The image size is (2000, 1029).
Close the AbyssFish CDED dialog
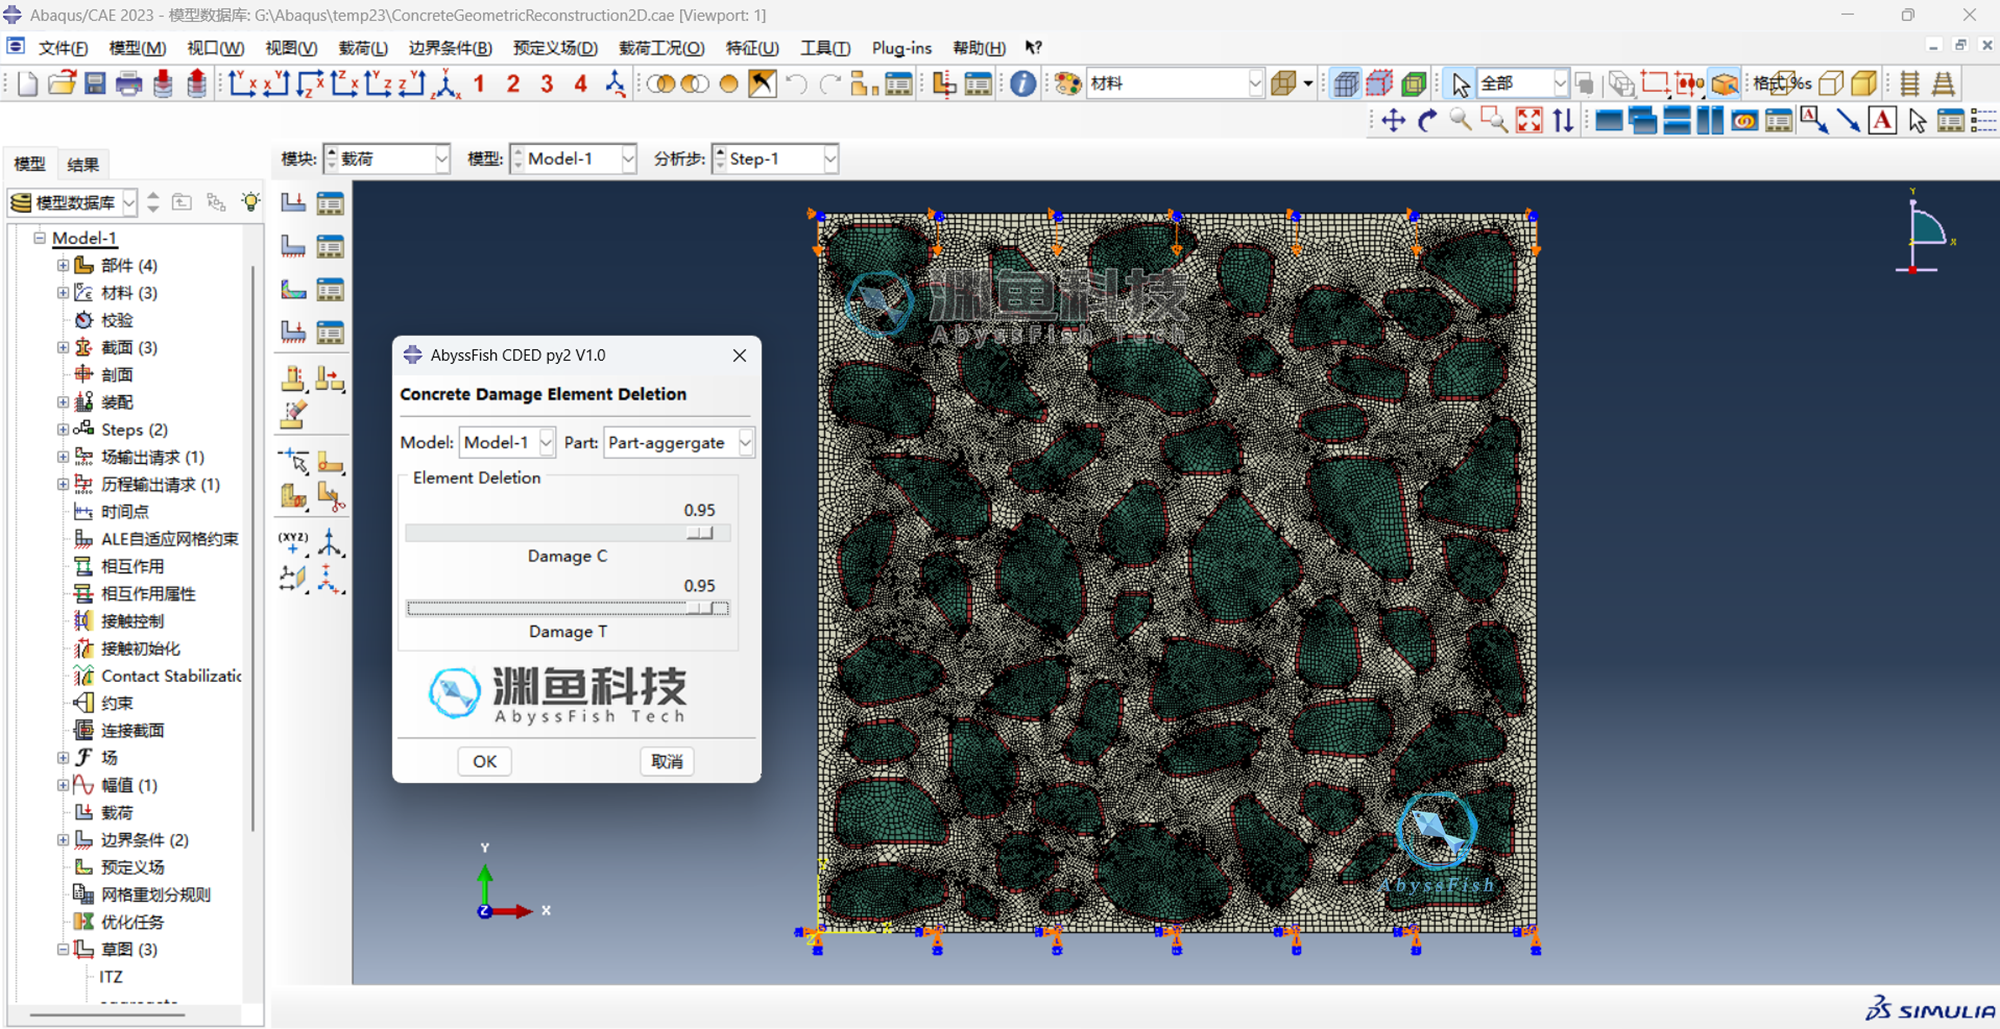(739, 355)
